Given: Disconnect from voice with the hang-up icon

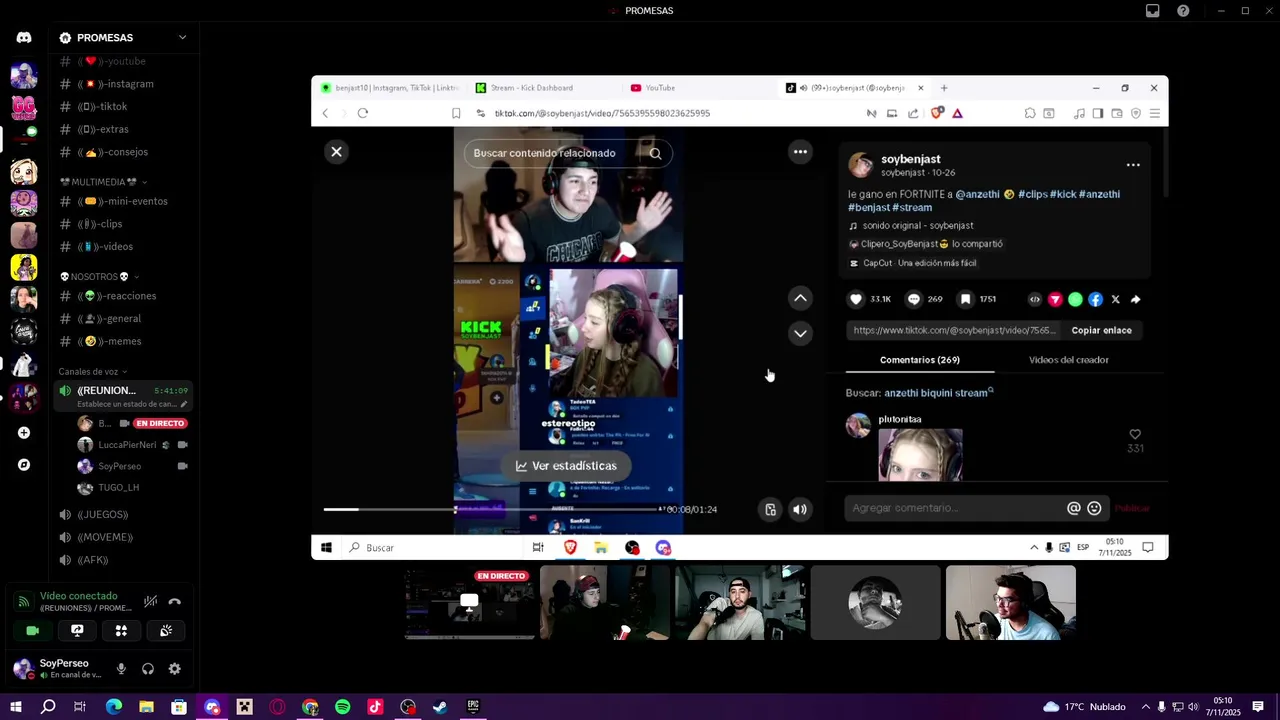Looking at the screenshot, I should (x=175, y=602).
